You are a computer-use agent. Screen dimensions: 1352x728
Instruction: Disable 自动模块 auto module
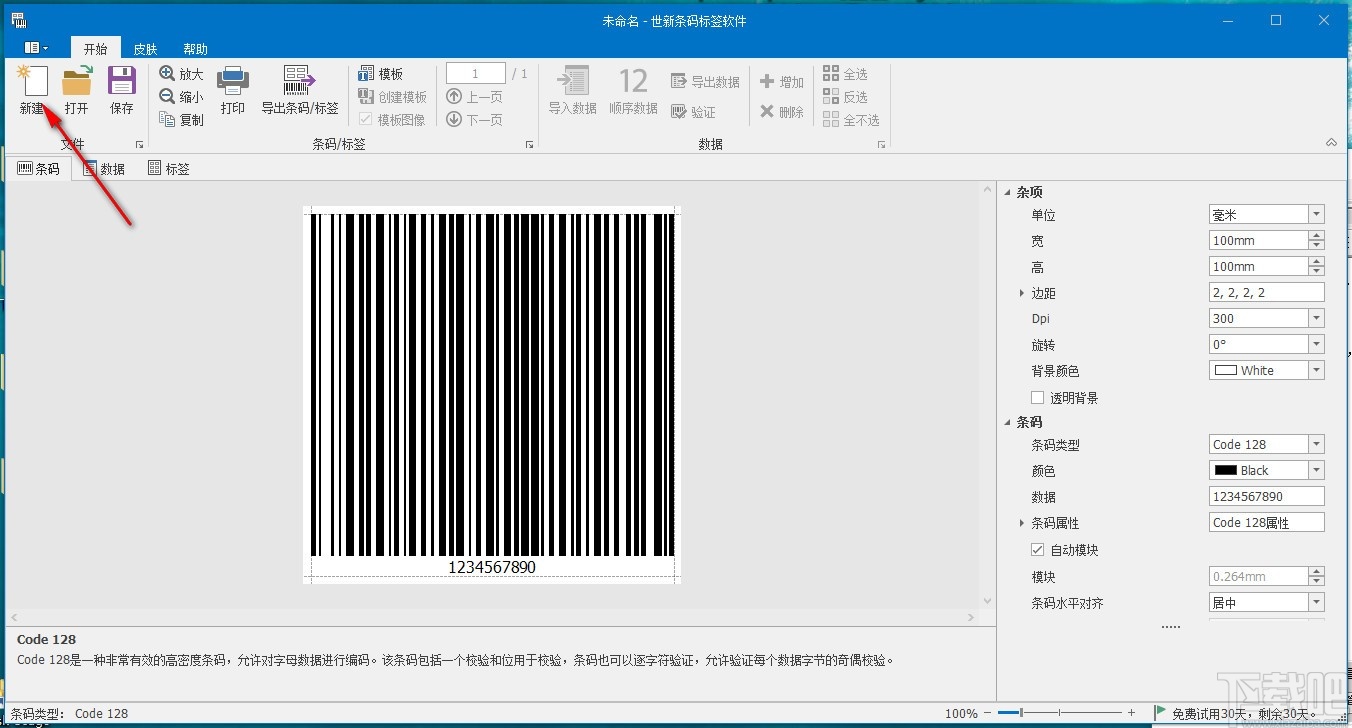coord(1038,549)
